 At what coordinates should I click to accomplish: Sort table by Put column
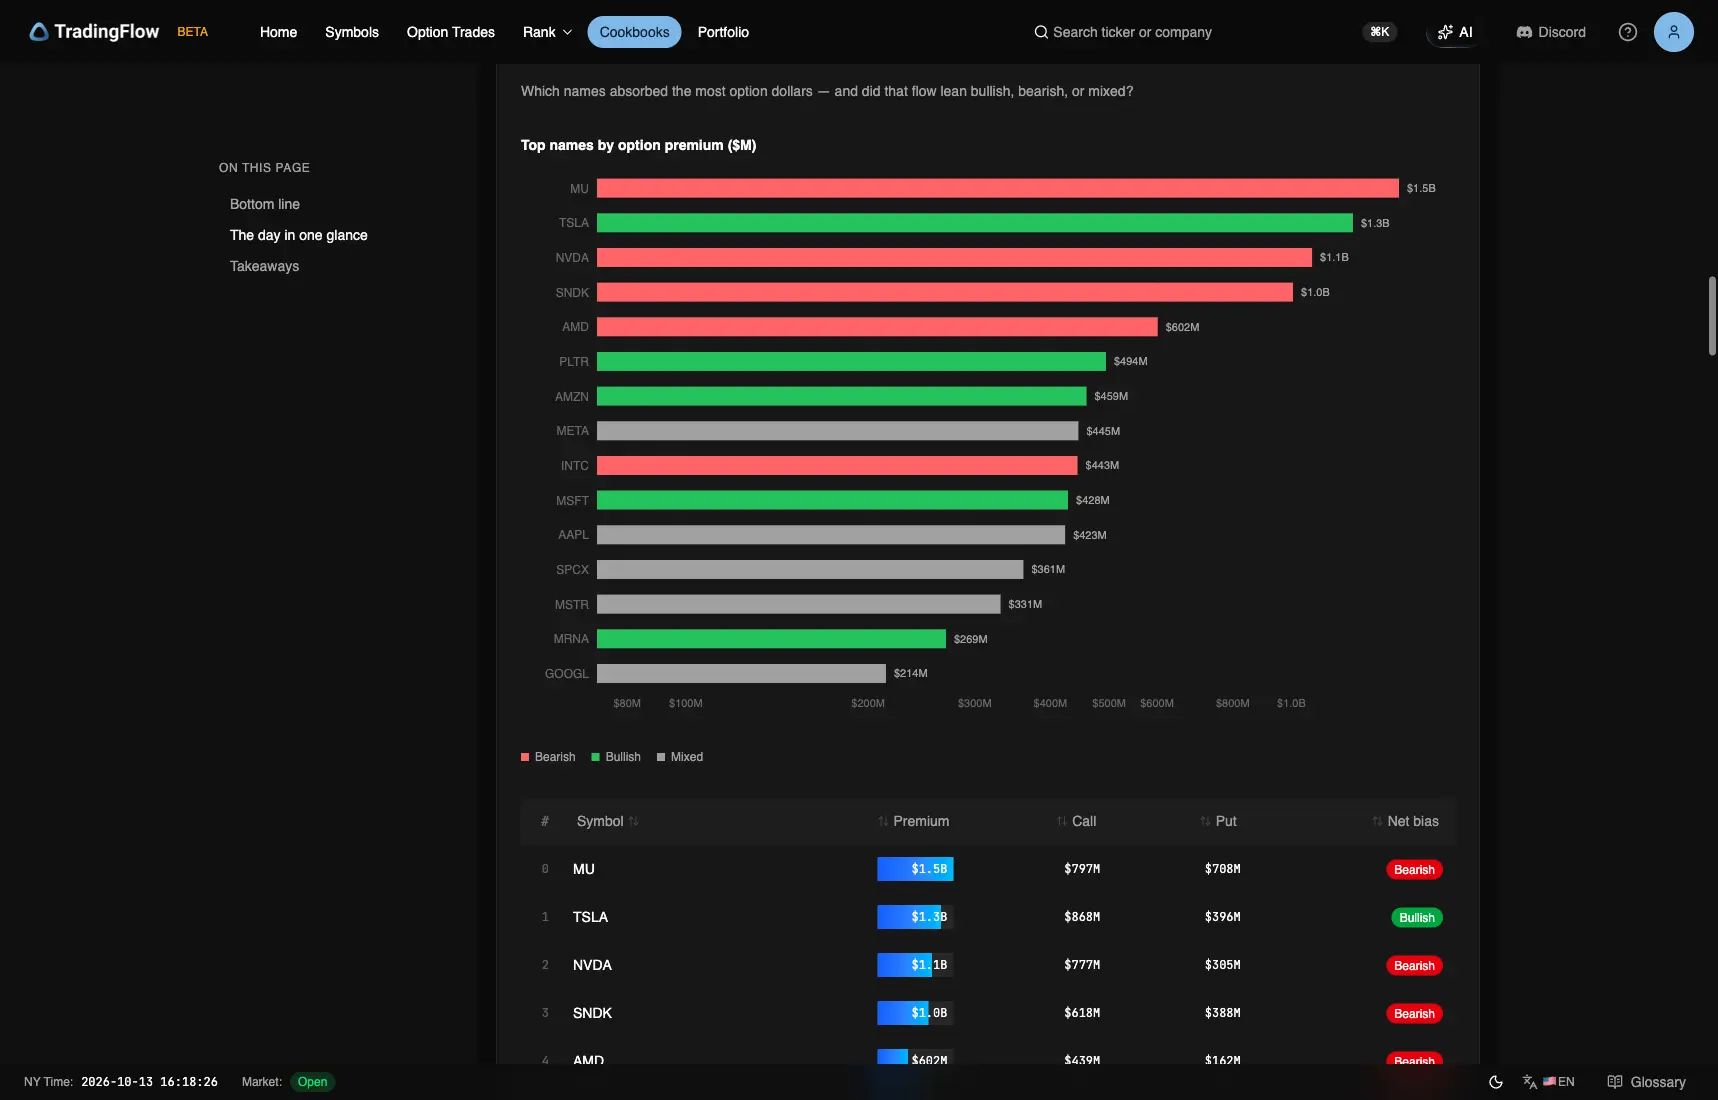[x=1218, y=821]
